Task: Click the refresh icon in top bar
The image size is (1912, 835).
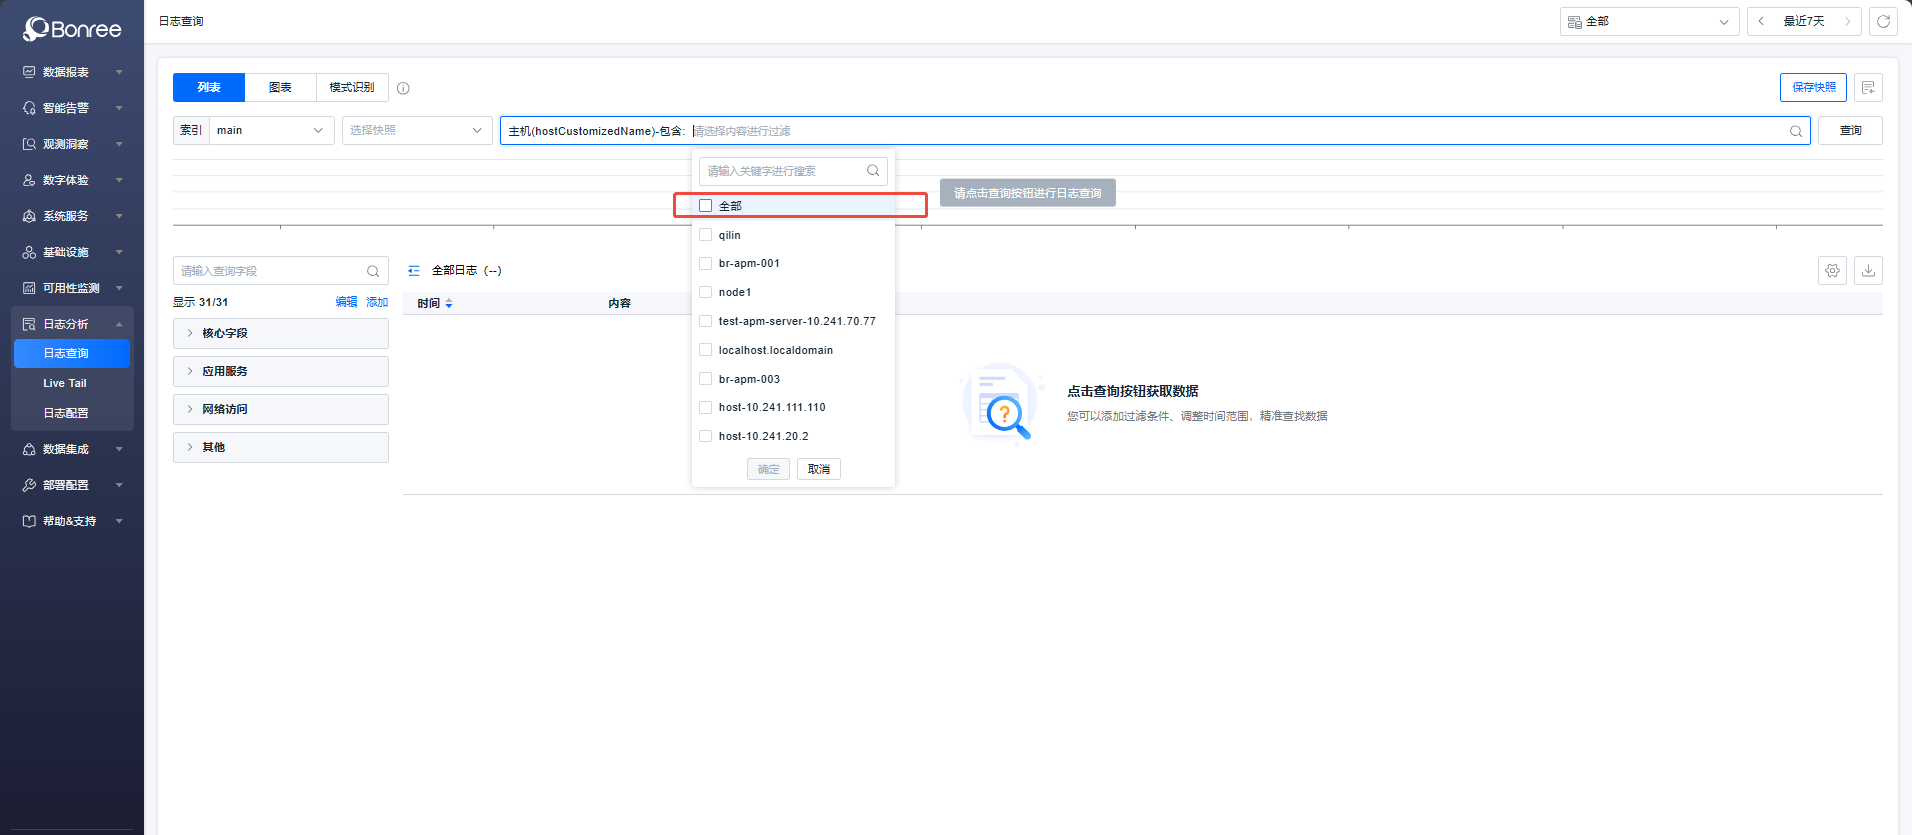Action: (x=1883, y=21)
